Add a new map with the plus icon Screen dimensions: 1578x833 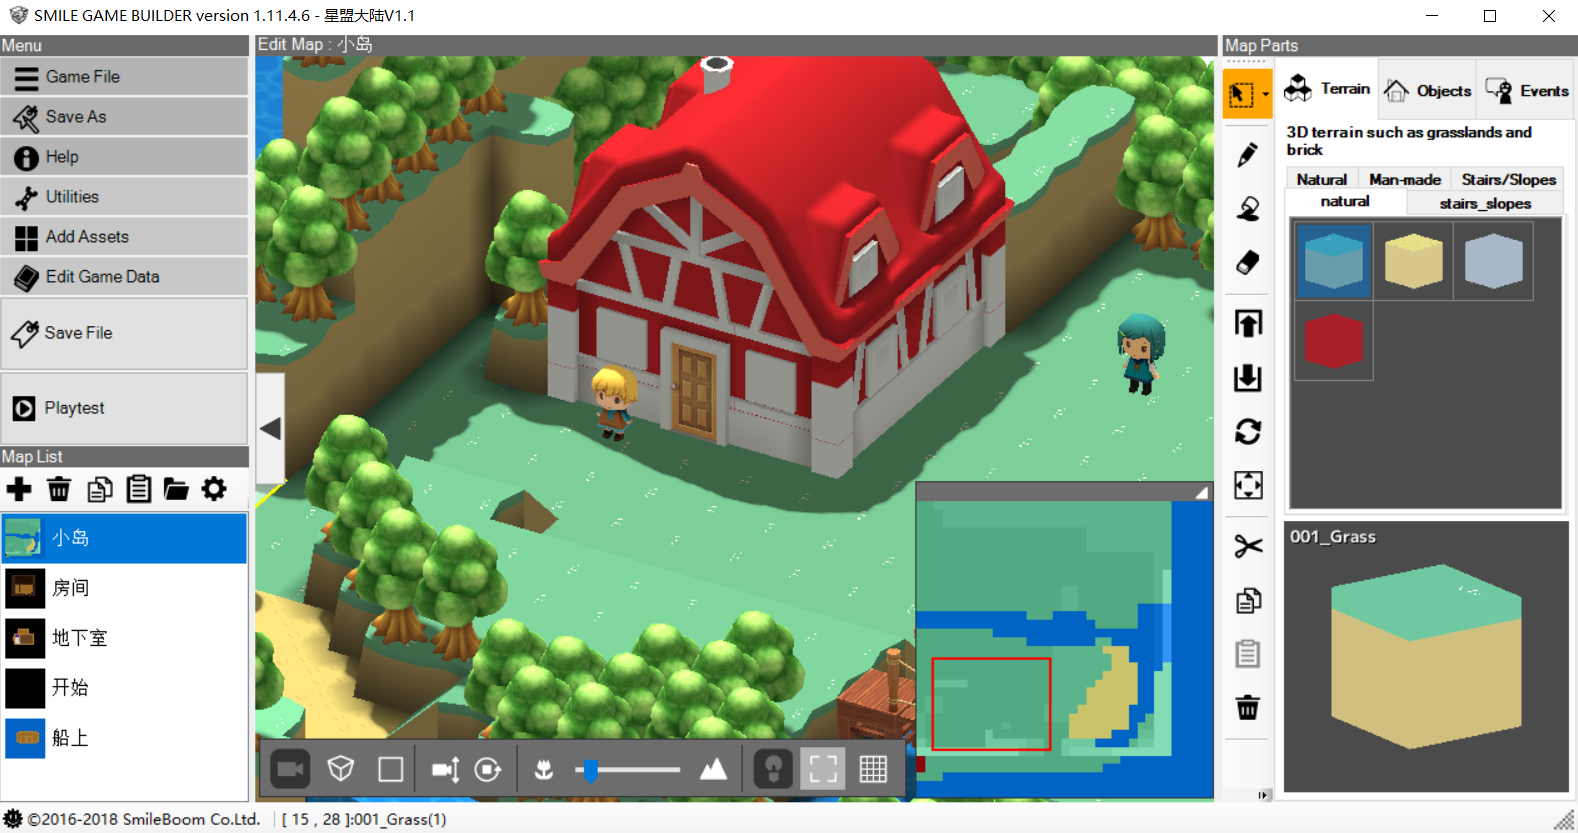pos(19,489)
